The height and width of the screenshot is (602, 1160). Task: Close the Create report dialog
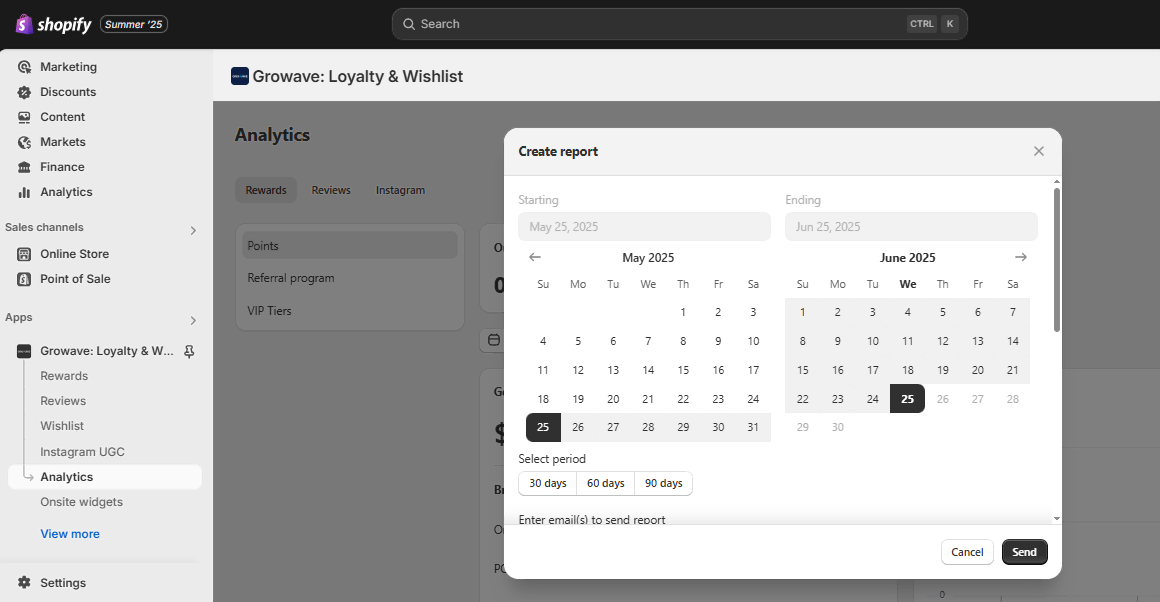click(1039, 151)
